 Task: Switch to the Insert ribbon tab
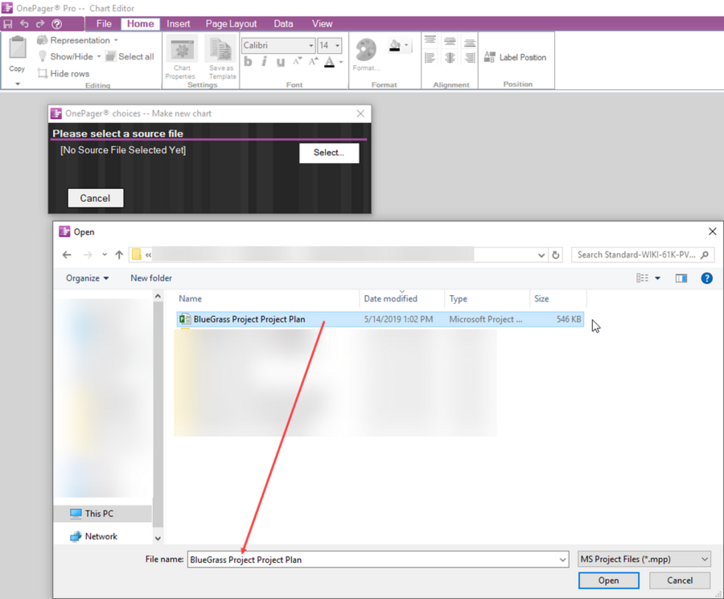click(x=178, y=24)
